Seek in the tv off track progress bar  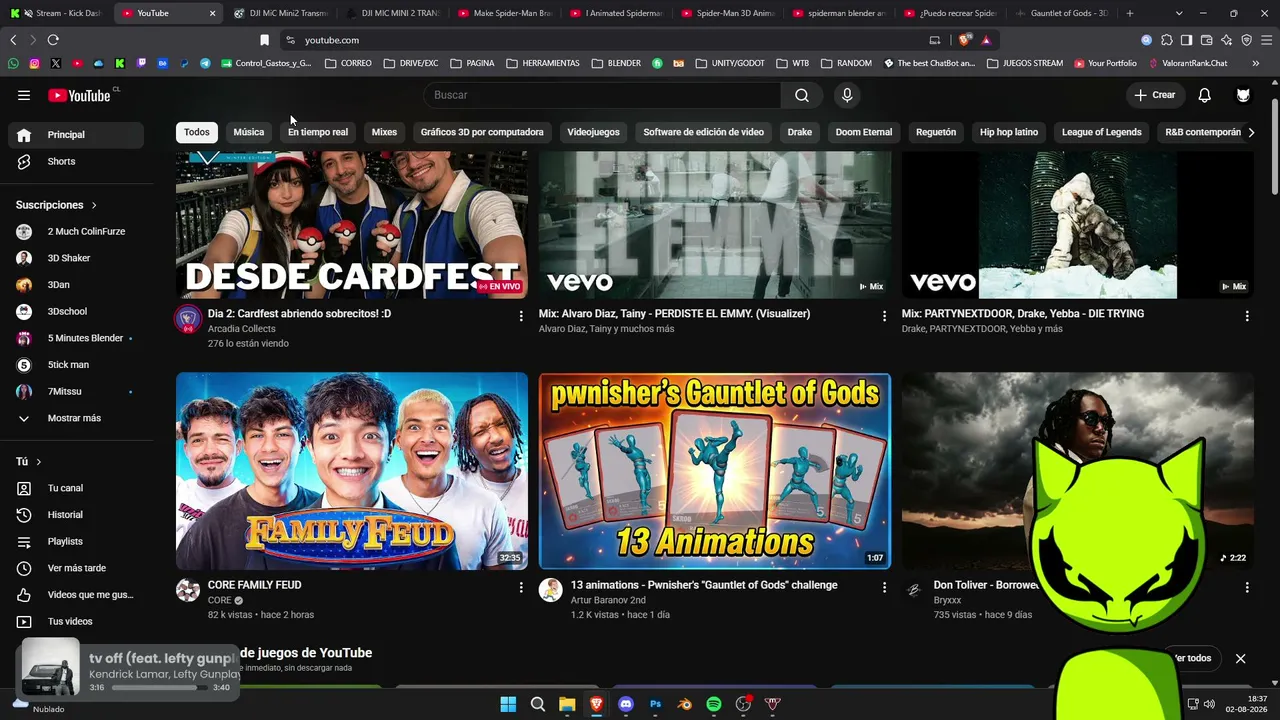[160, 688]
